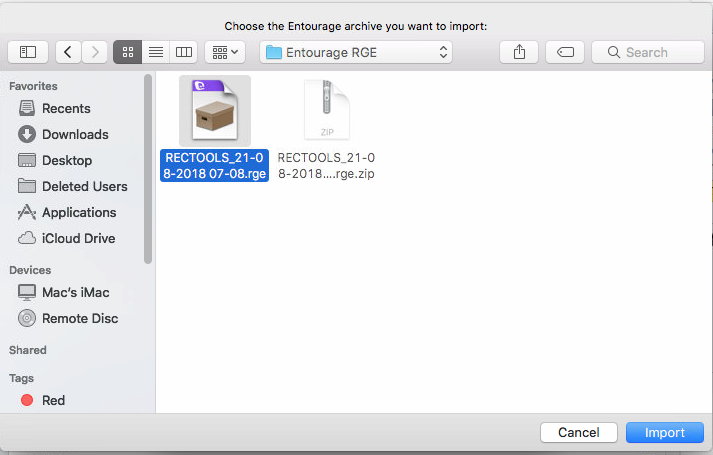Click the Recents sidebar icon

tap(27, 108)
